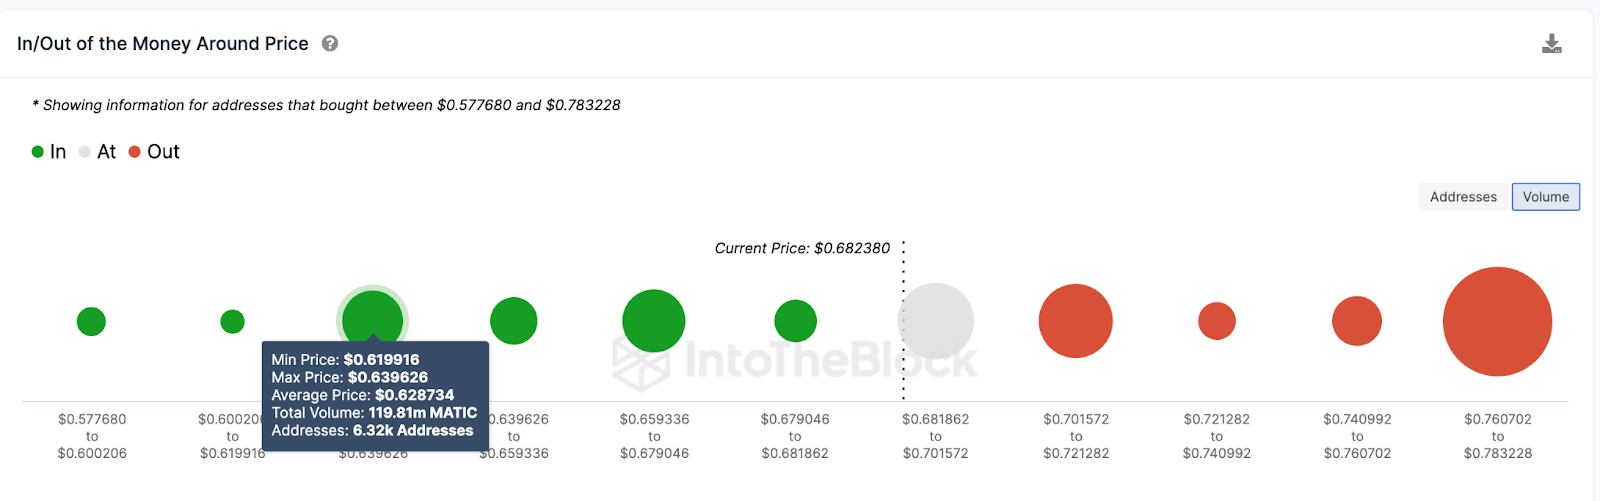The width and height of the screenshot is (1600, 501).
Task: Click small red bubble for $0.721282 range
Action: tap(1217, 321)
